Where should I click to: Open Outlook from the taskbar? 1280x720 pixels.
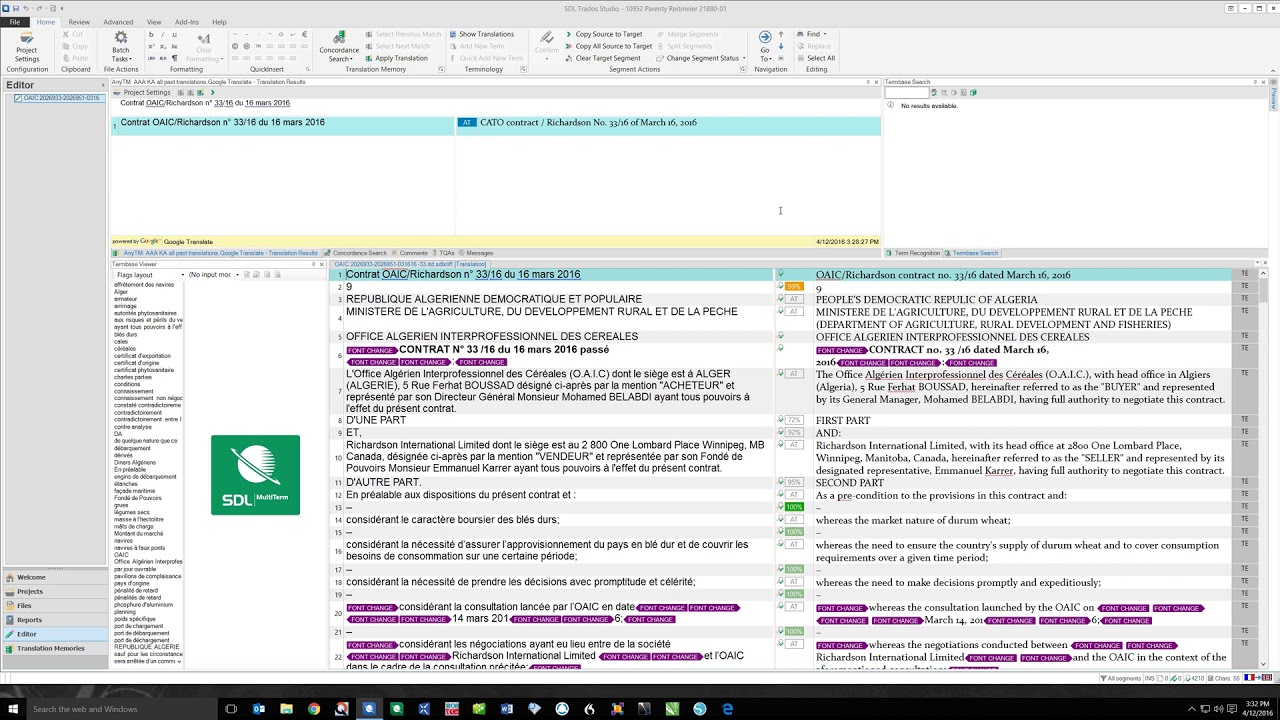click(x=259, y=709)
